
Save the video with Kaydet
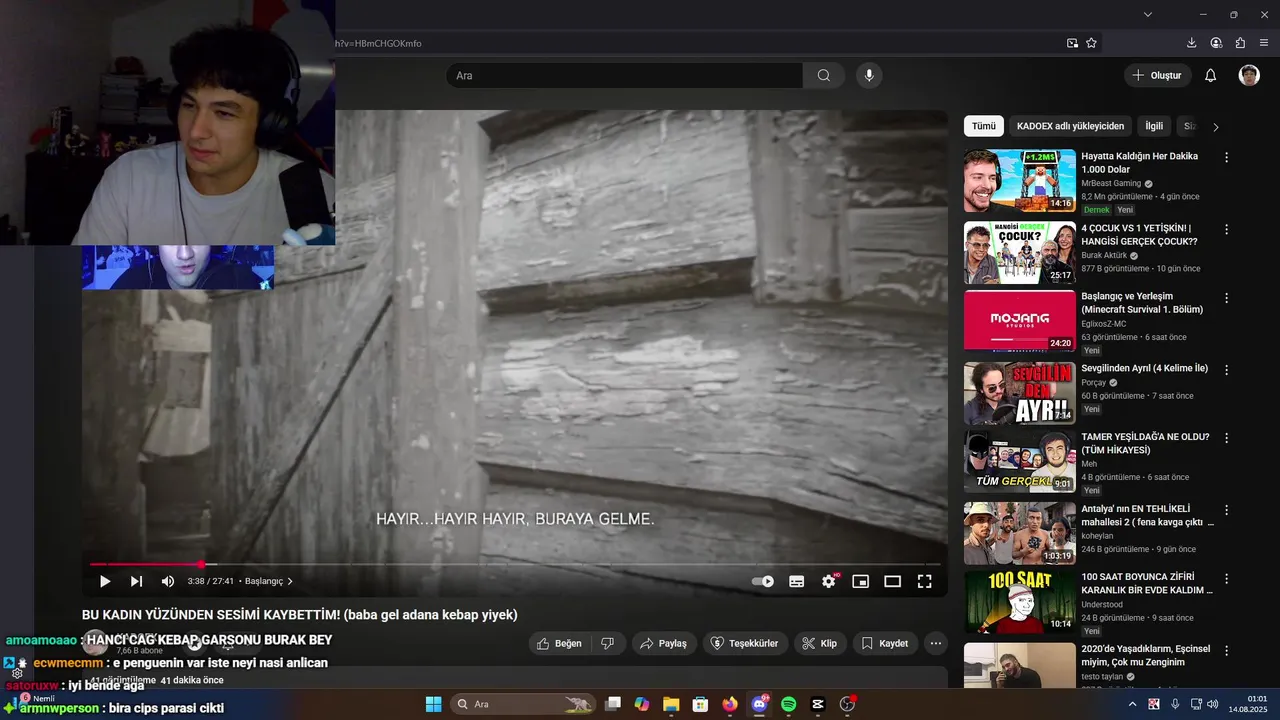coord(884,643)
